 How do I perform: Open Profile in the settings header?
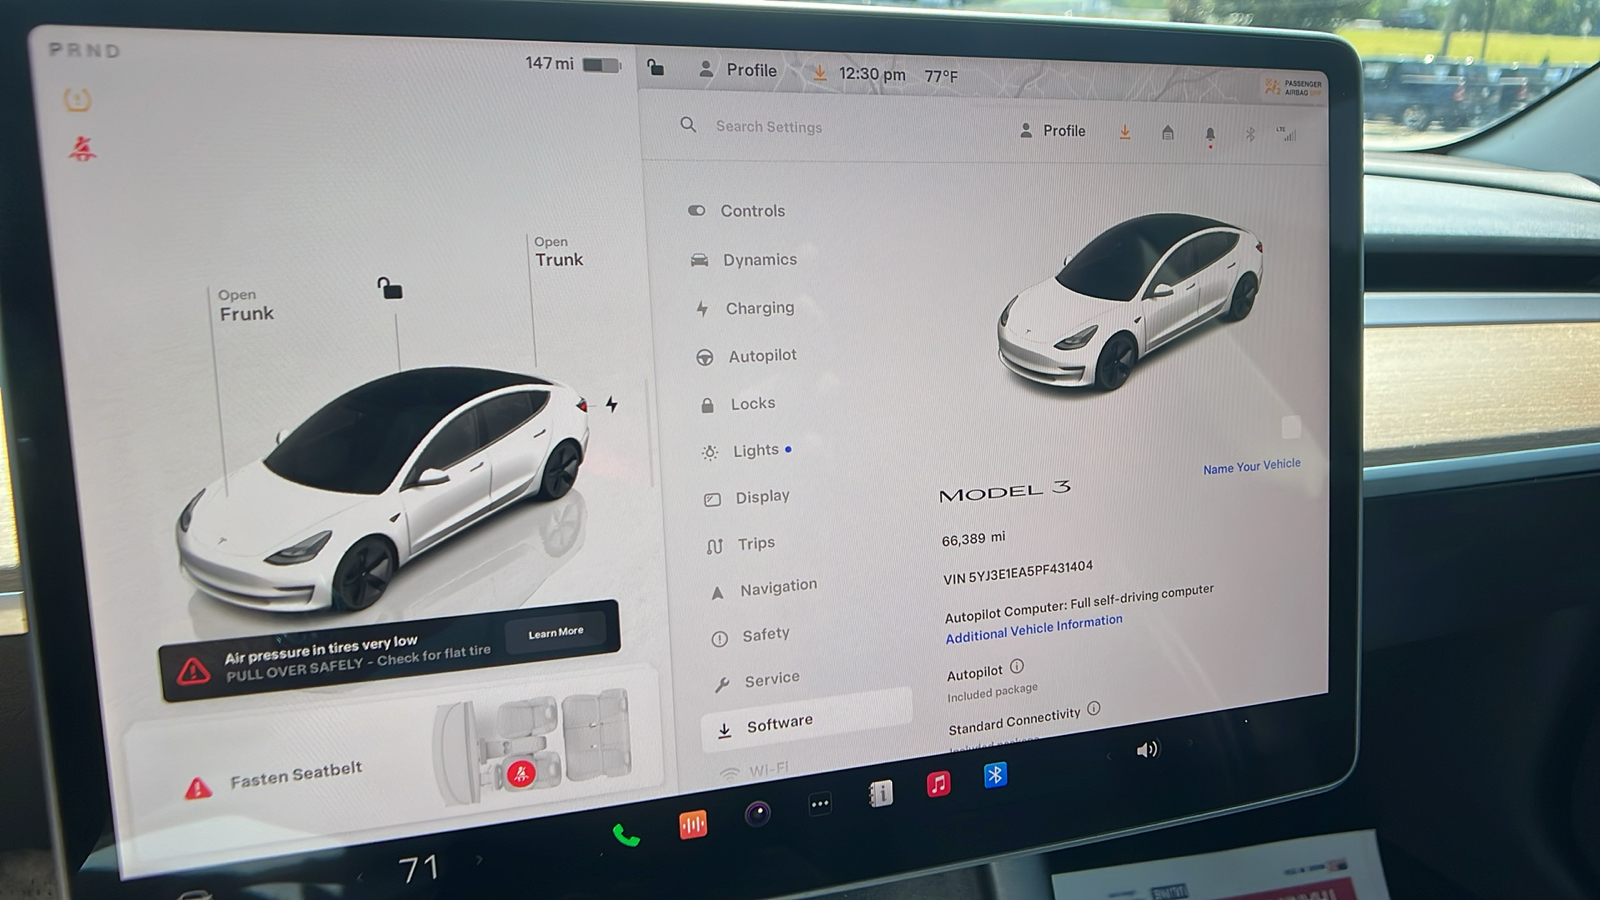click(x=1052, y=131)
